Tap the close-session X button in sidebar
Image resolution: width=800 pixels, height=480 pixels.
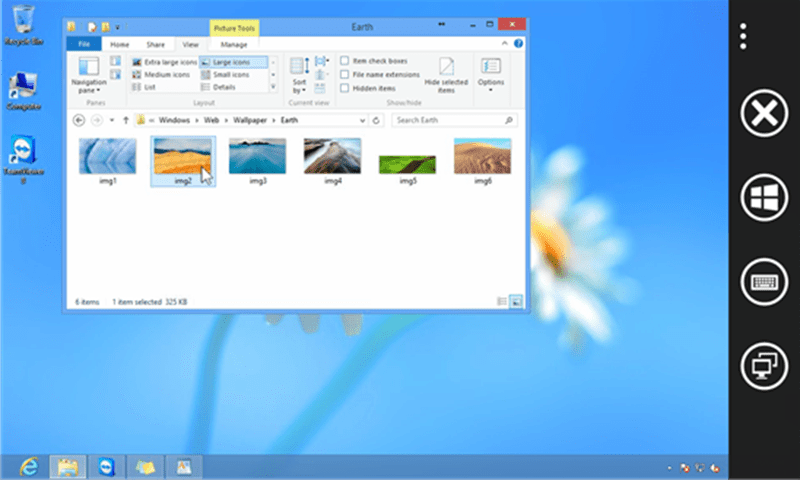(x=764, y=113)
